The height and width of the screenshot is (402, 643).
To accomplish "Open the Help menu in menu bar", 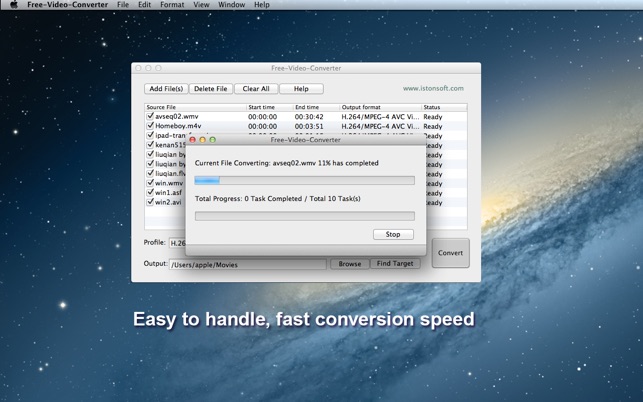I will pos(262,5).
